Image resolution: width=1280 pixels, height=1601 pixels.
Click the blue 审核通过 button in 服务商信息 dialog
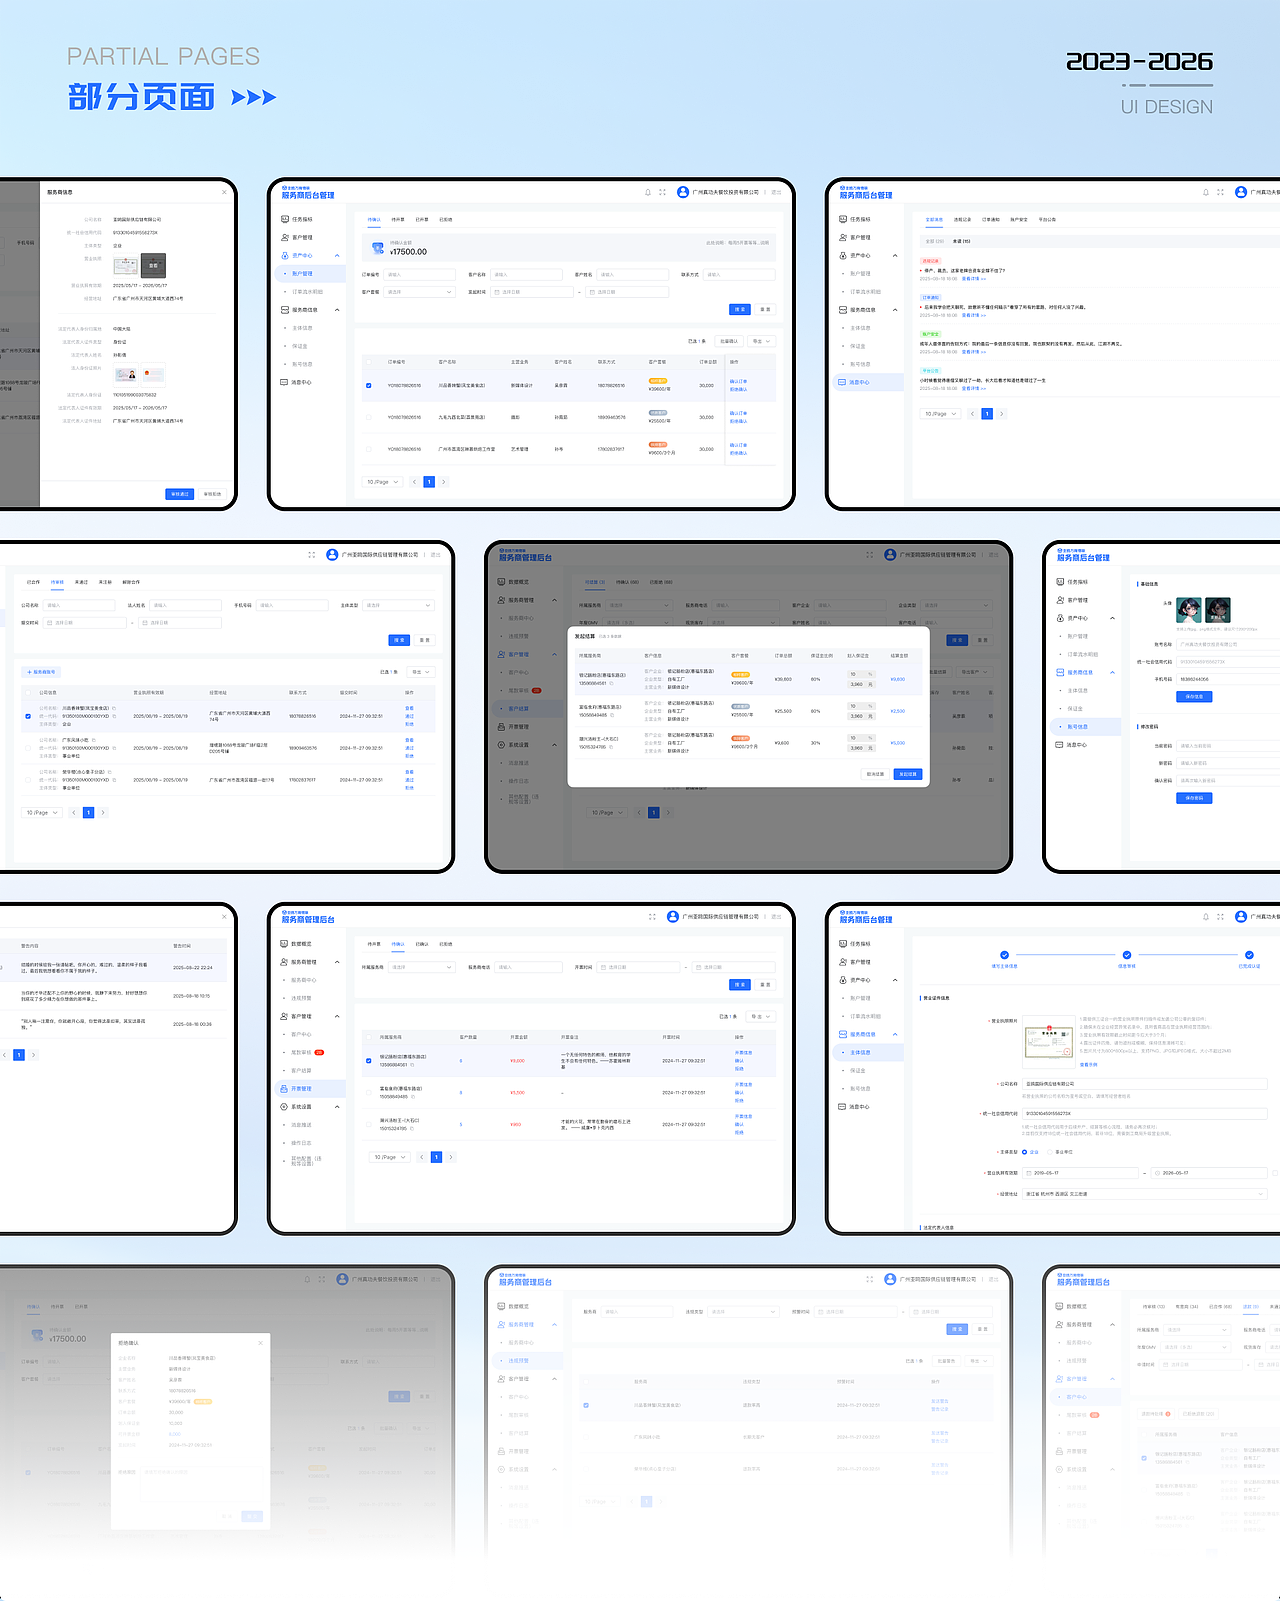coord(180,494)
